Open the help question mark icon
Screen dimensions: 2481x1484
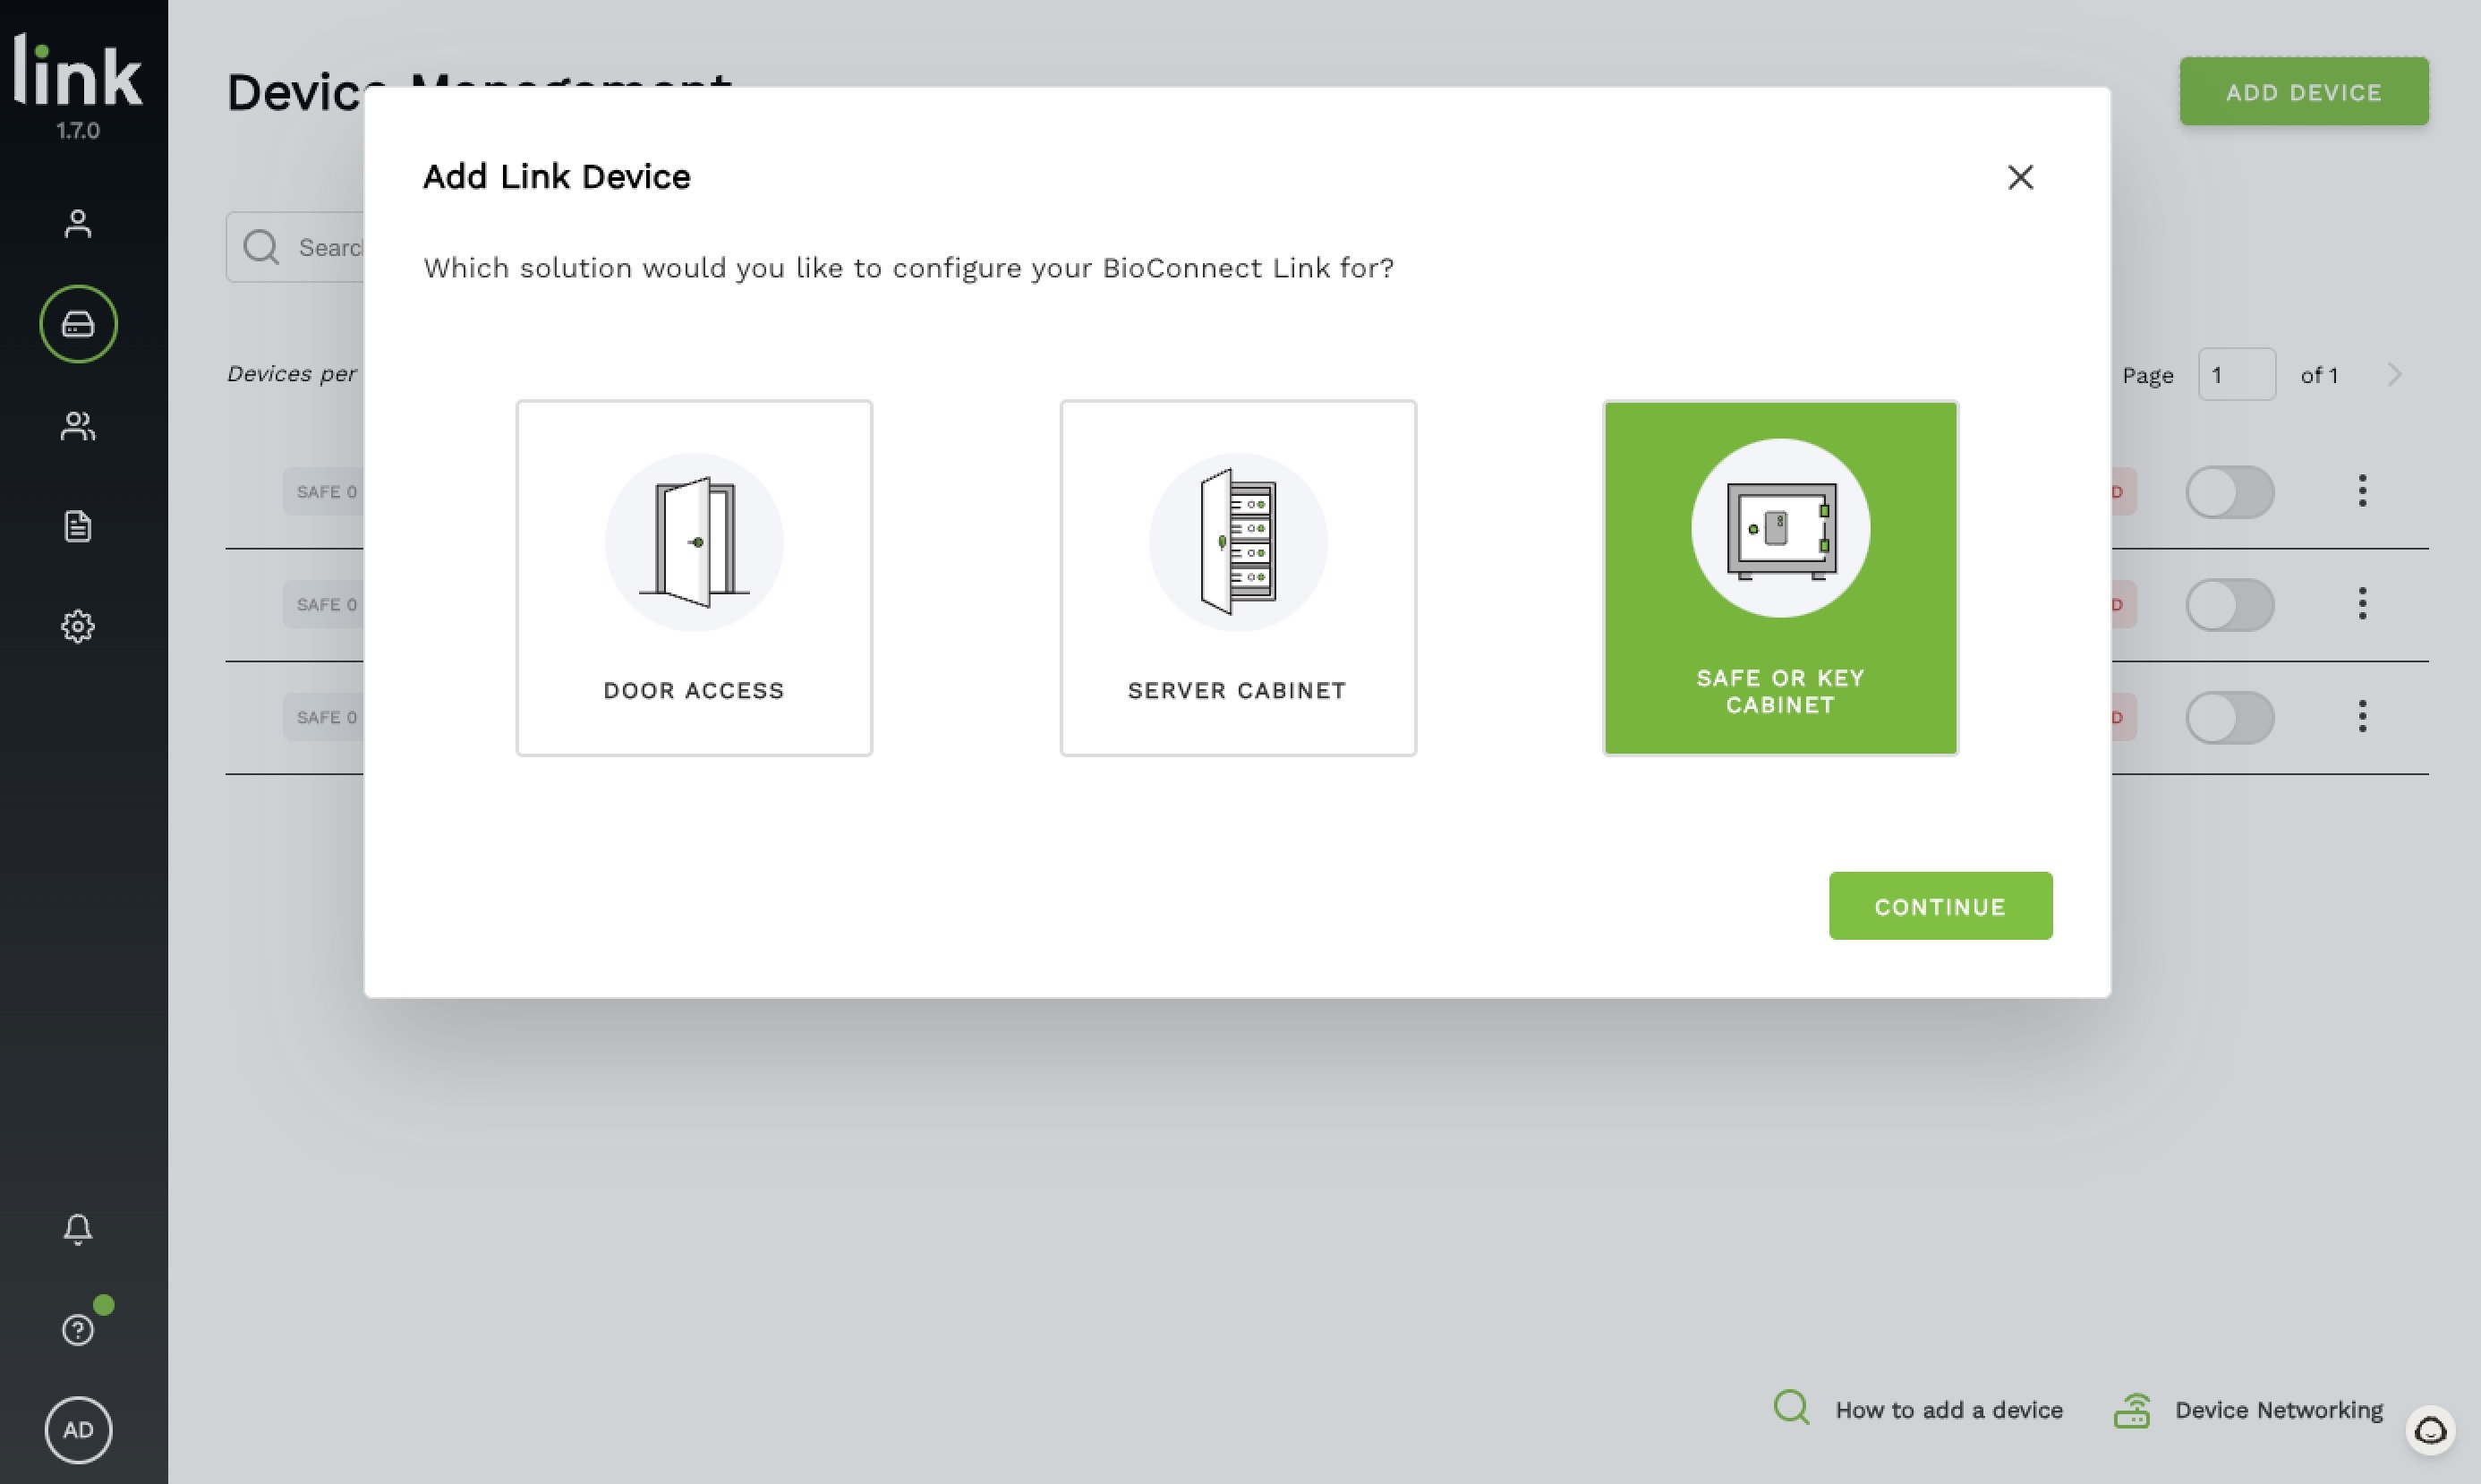click(x=78, y=1330)
